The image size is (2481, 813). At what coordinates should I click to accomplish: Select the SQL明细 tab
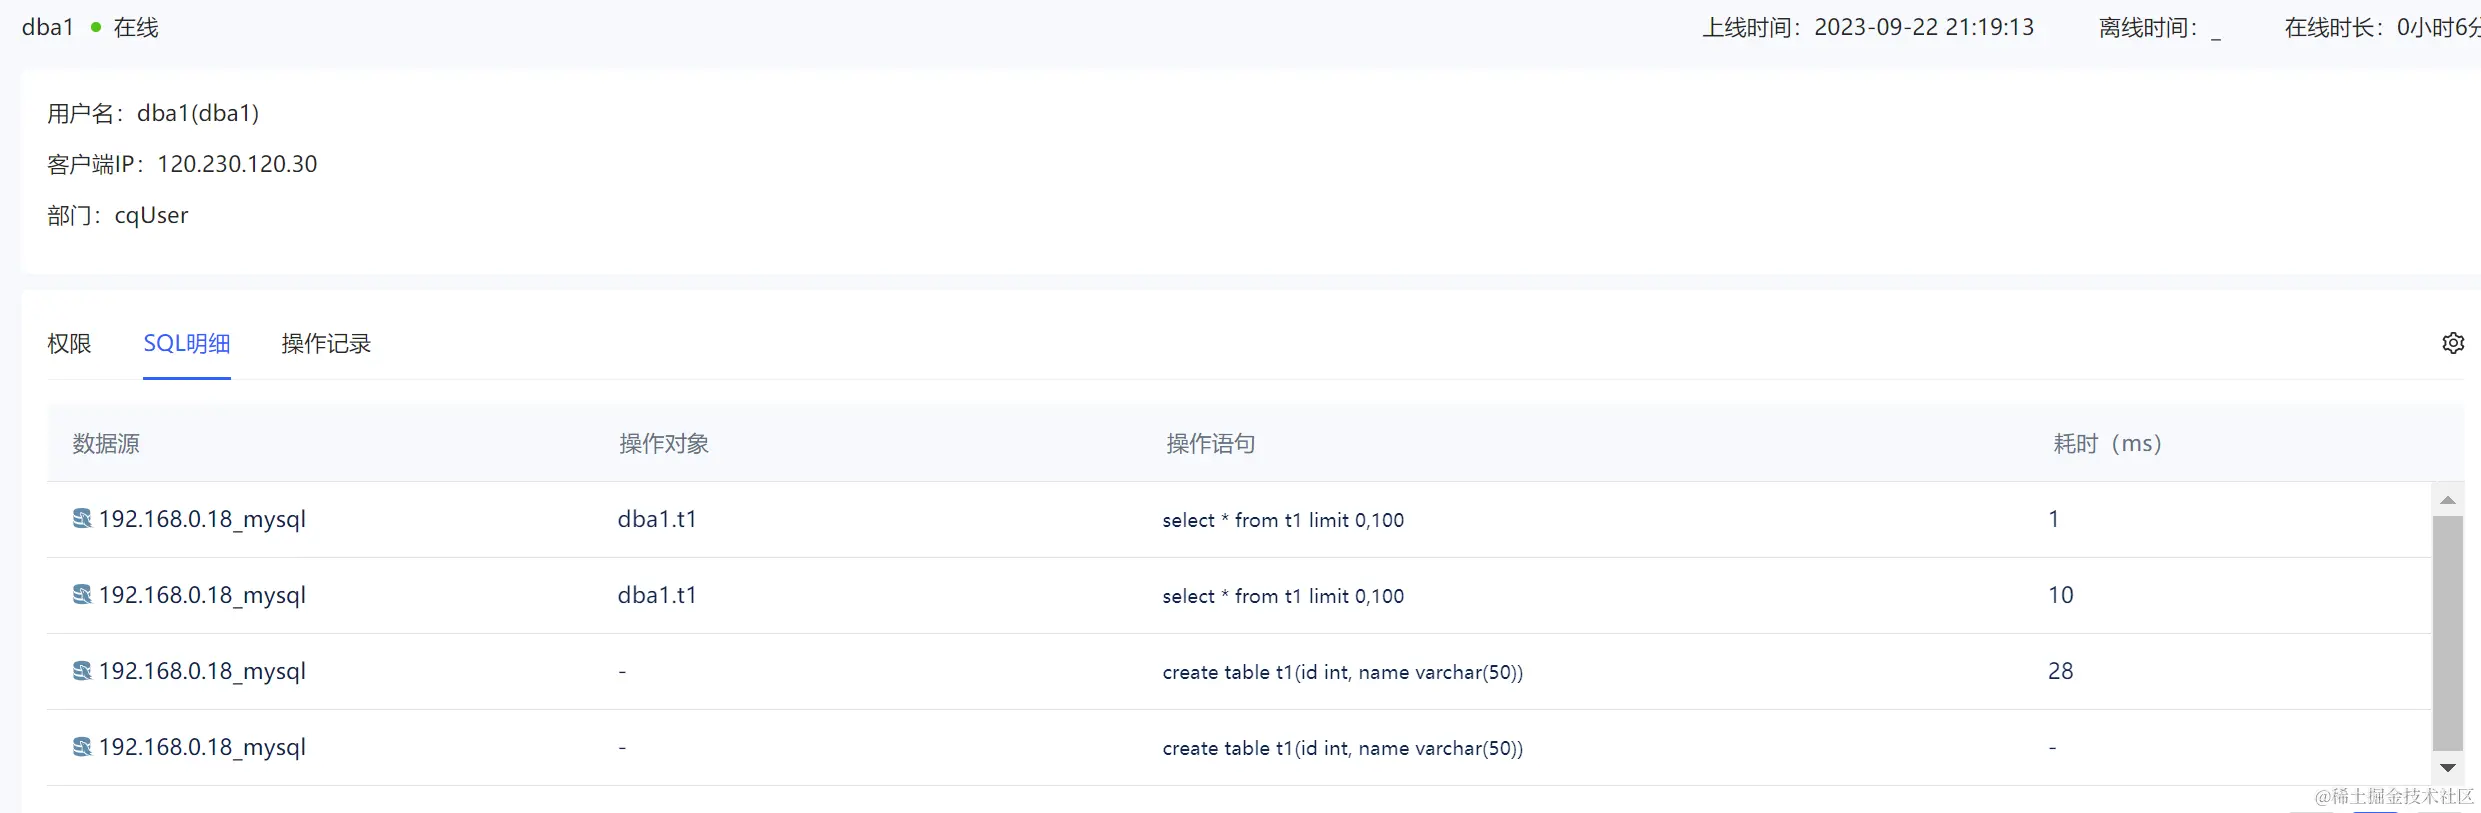(x=187, y=343)
